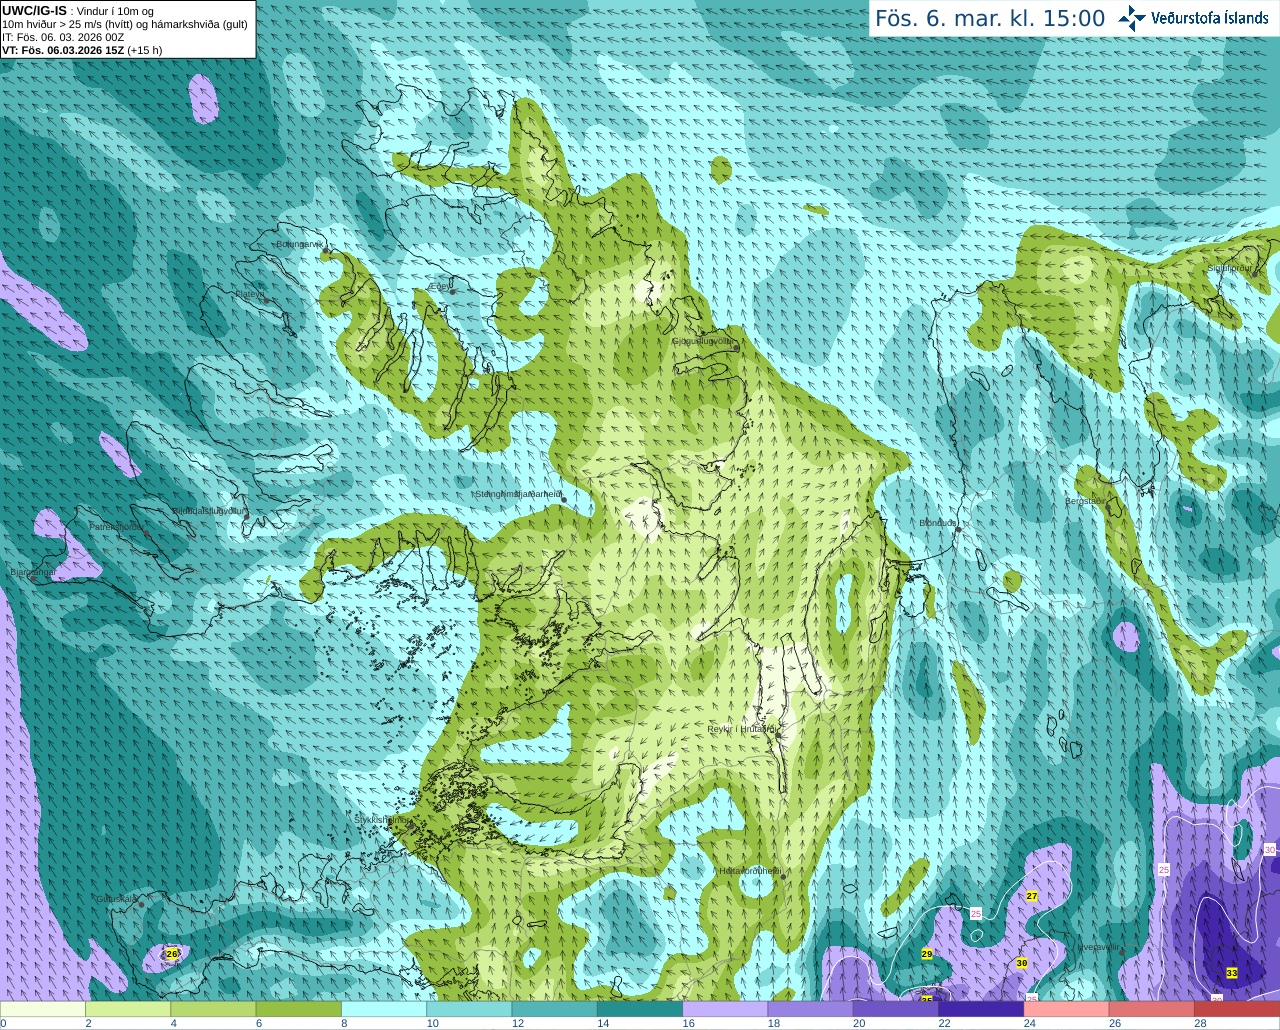Select the 18–20 m/s light purple swatch

pos(812,1009)
